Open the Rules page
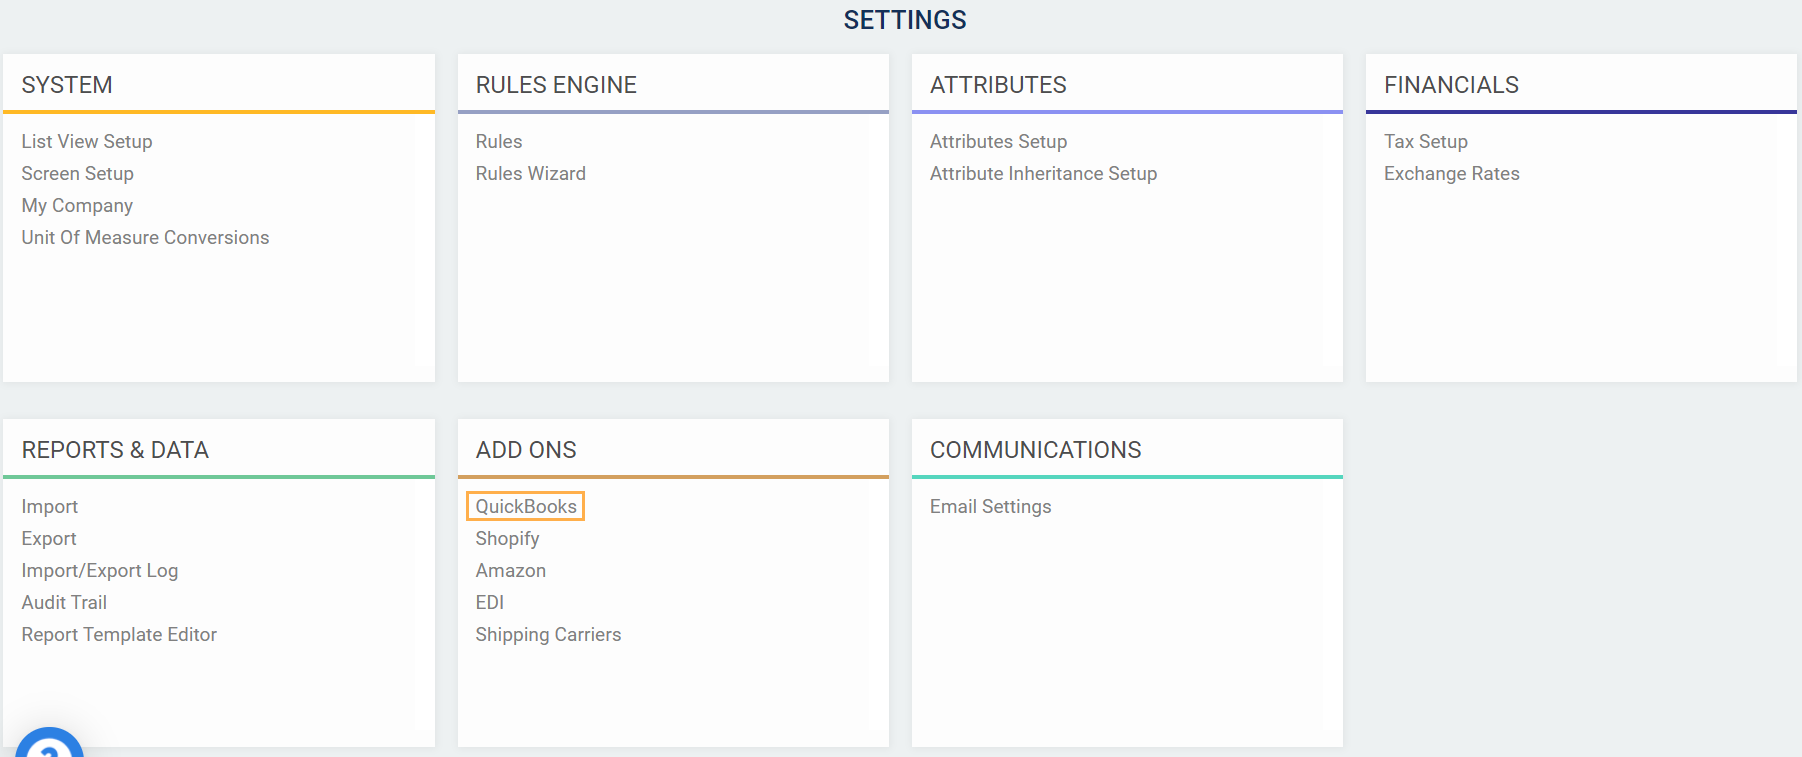The image size is (1802, 757). pyautogui.click(x=499, y=142)
